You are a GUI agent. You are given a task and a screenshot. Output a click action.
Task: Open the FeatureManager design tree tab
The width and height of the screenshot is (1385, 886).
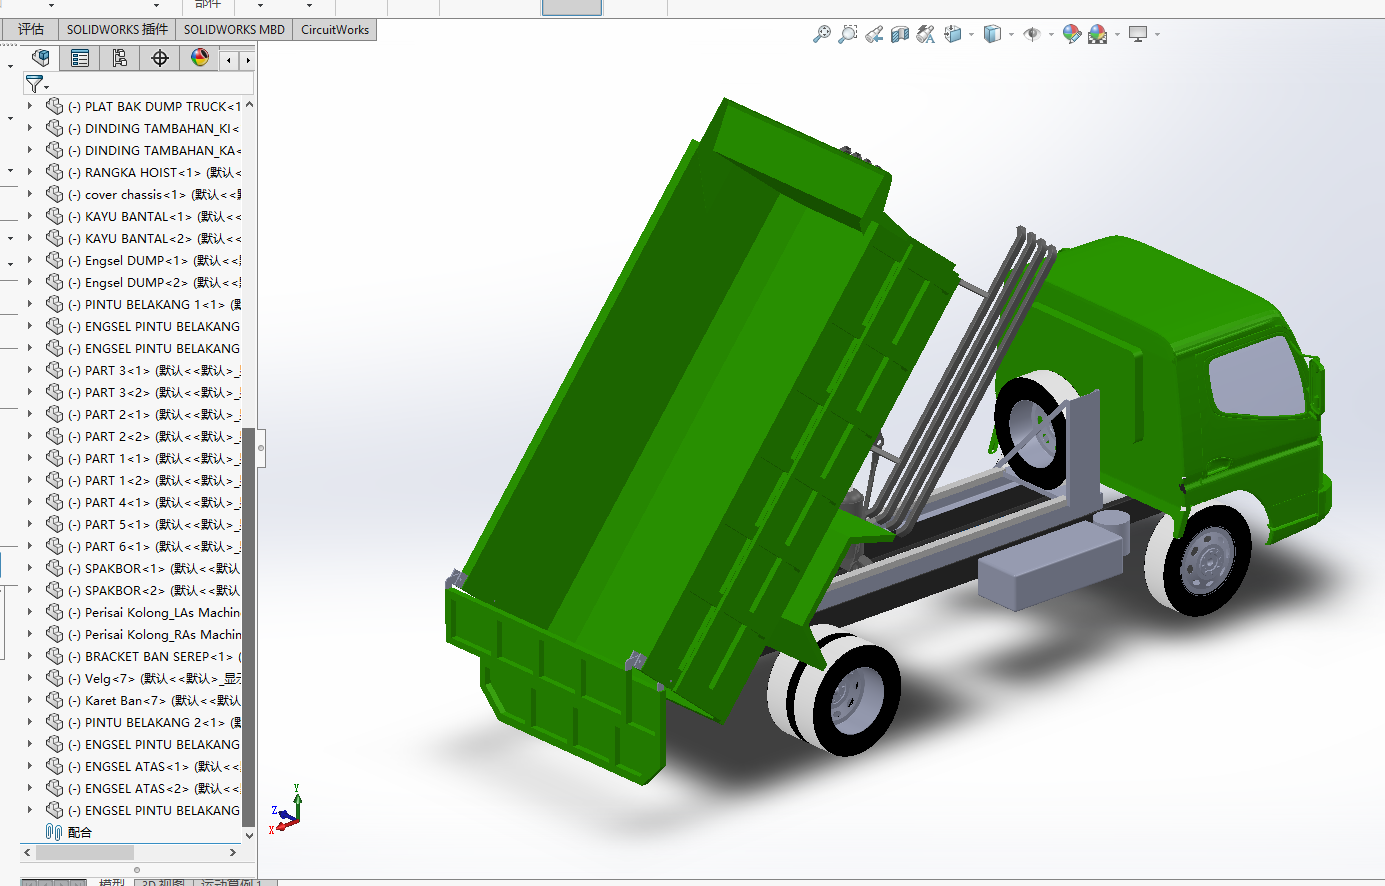pos(40,58)
